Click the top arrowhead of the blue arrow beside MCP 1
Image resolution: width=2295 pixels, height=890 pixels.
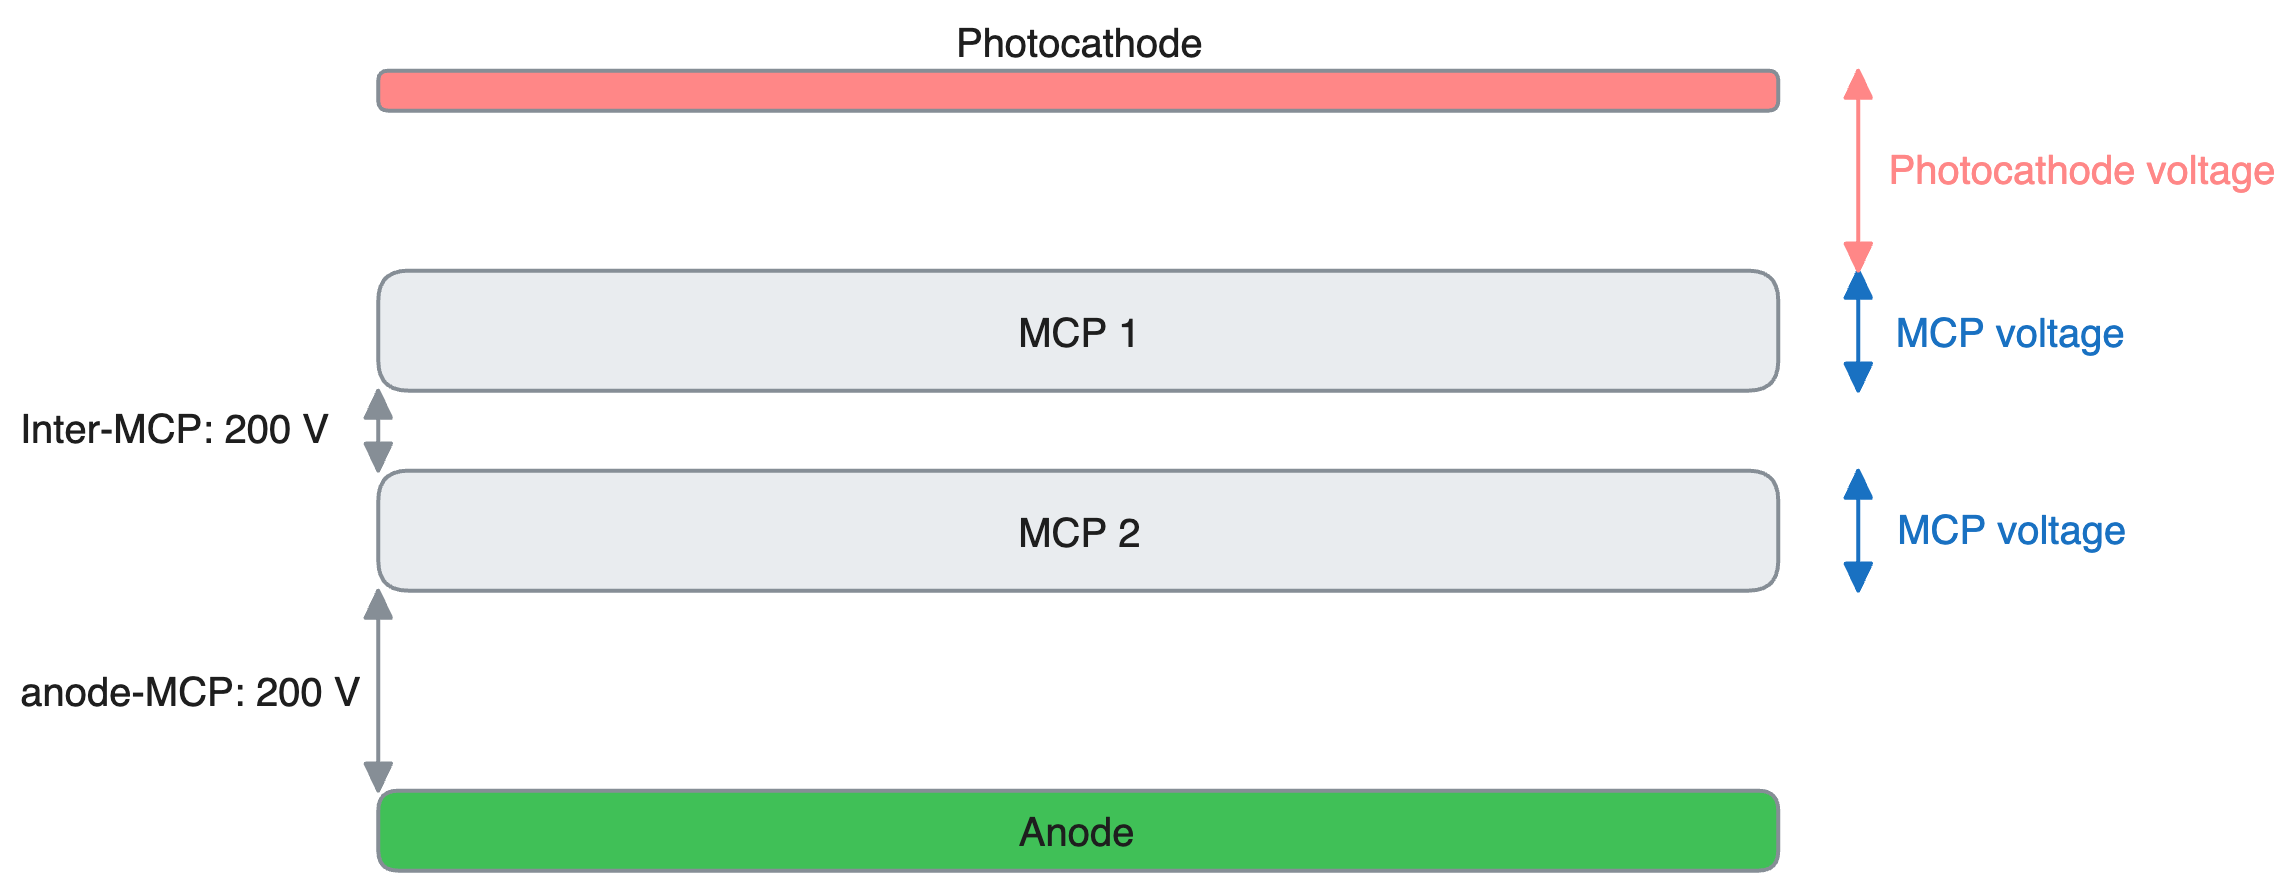pos(1858,287)
